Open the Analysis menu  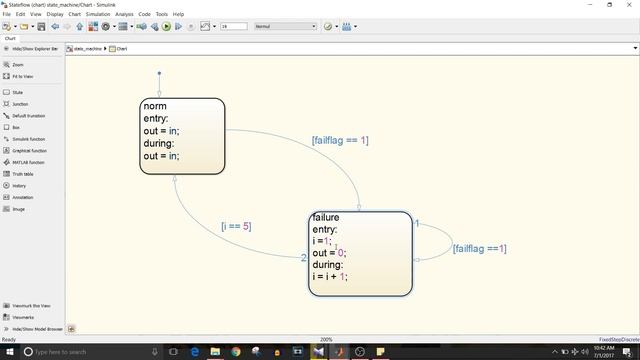click(124, 14)
